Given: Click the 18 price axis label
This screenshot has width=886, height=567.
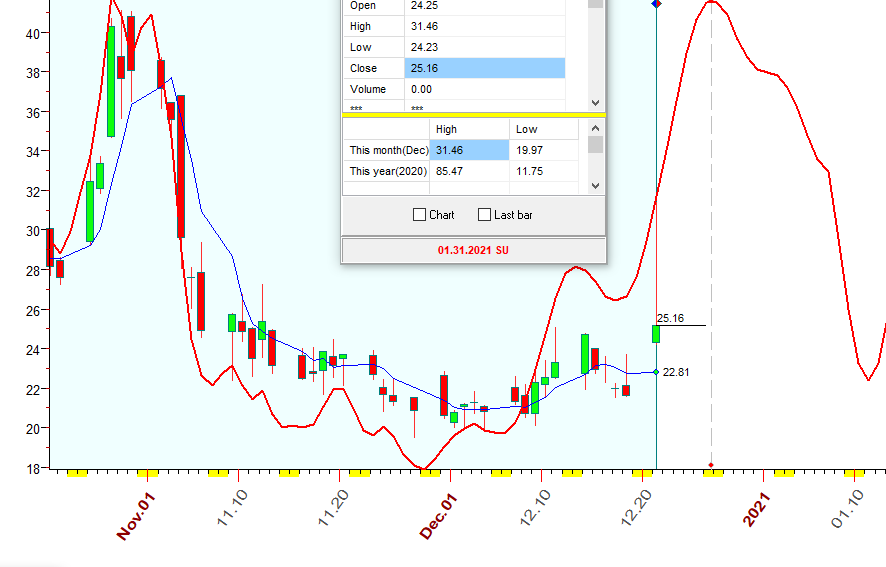Looking at the screenshot, I should pos(33,469).
